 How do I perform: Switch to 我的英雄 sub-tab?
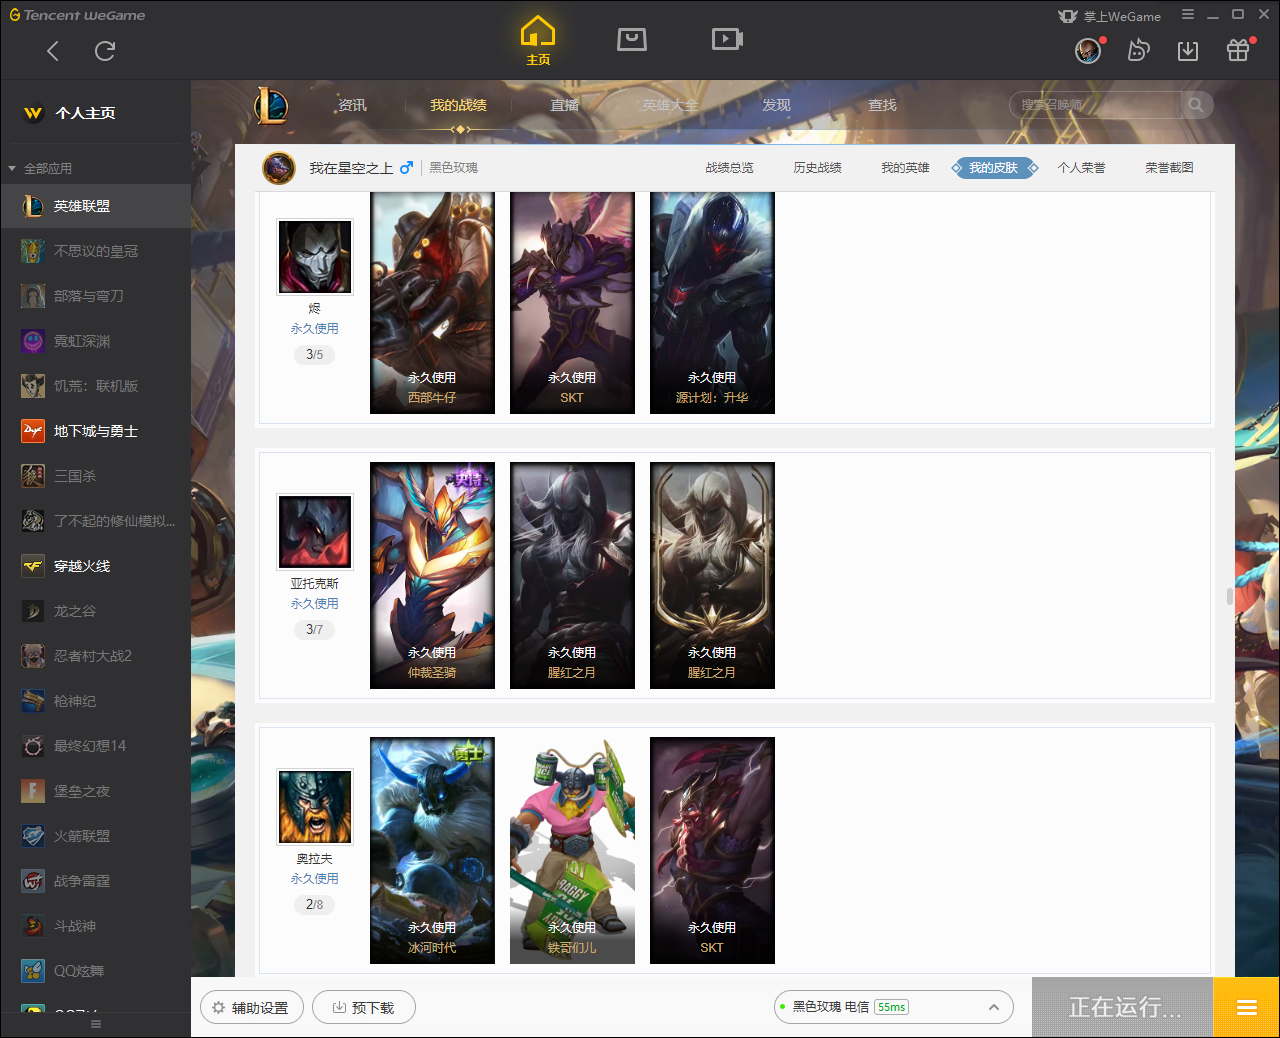(x=905, y=168)
